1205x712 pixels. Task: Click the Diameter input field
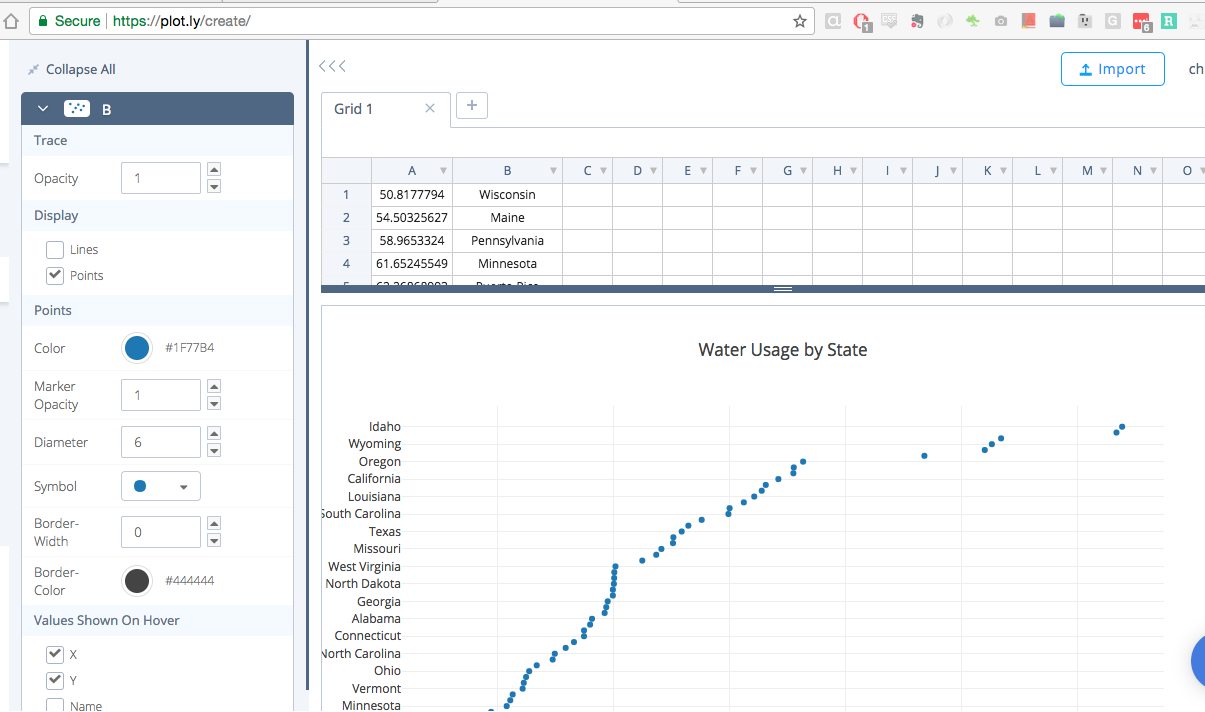pyautogui.click(x=161, y=442)
